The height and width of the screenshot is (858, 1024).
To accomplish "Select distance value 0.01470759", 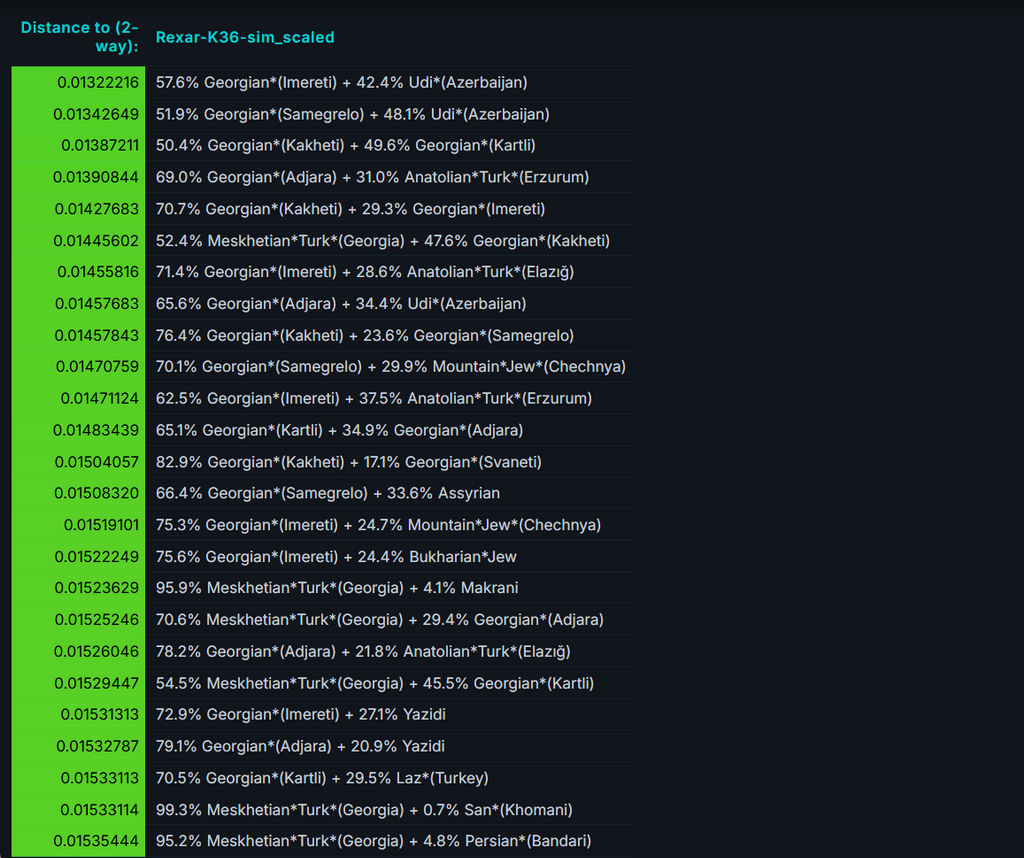I will pos(97,367).
